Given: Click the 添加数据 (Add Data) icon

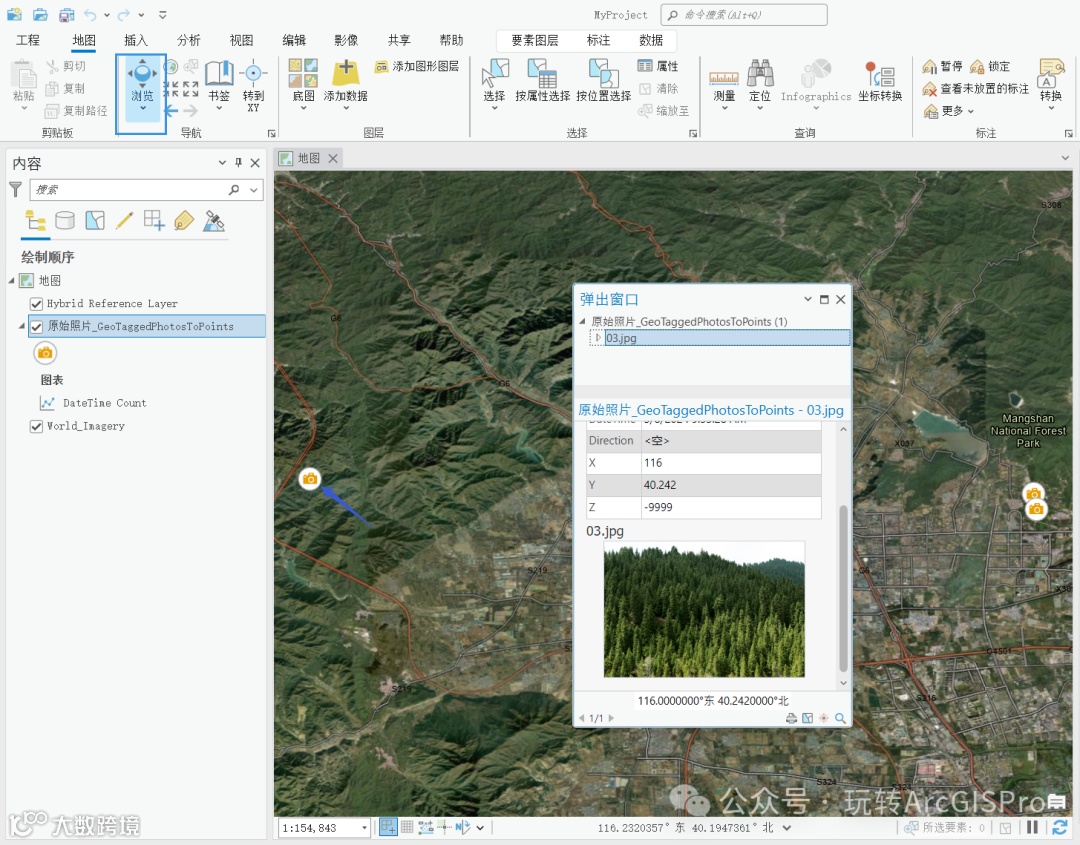Looking at the screenshot, I should click(x=345, y=74).
